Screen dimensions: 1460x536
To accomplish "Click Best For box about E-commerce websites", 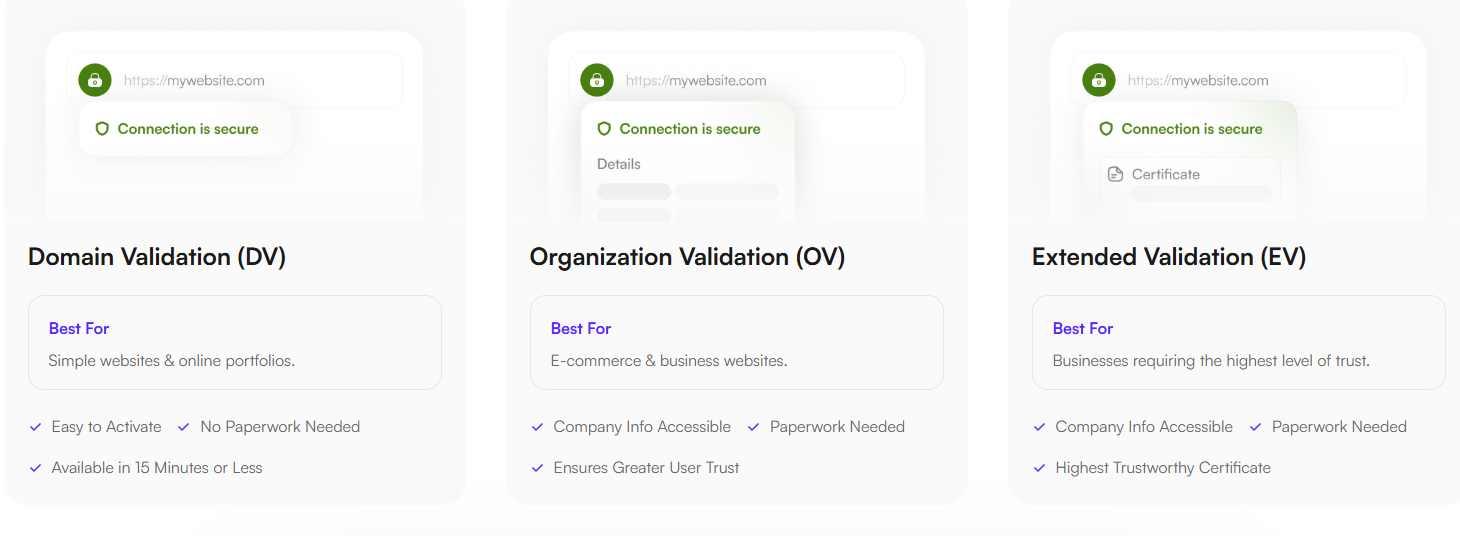I will (737, 343).
